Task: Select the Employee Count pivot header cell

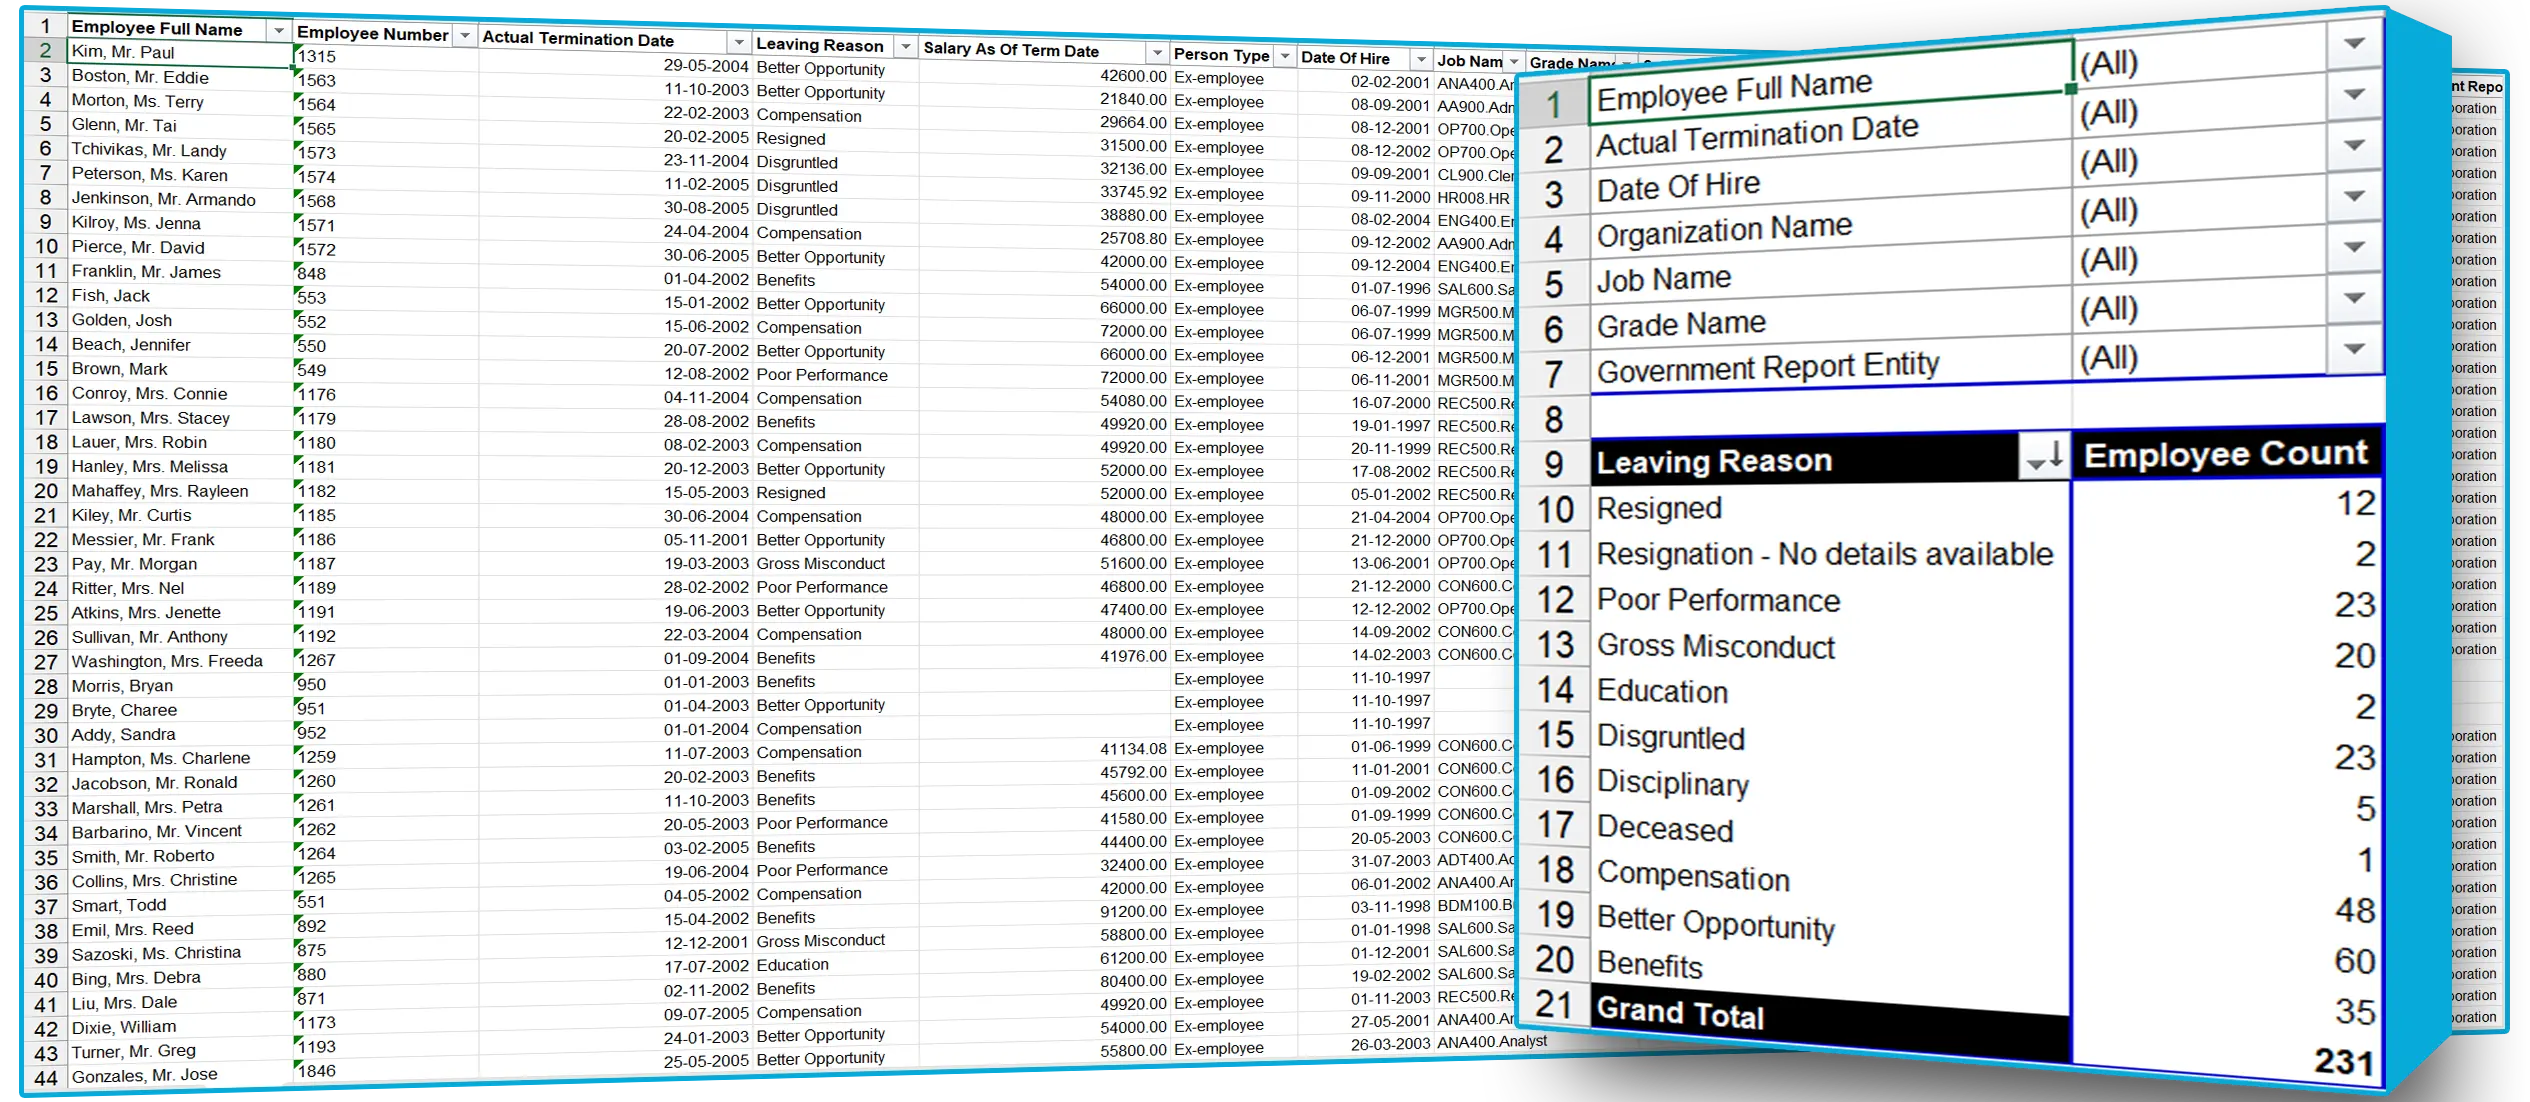Action: [x=2225, y=455]
